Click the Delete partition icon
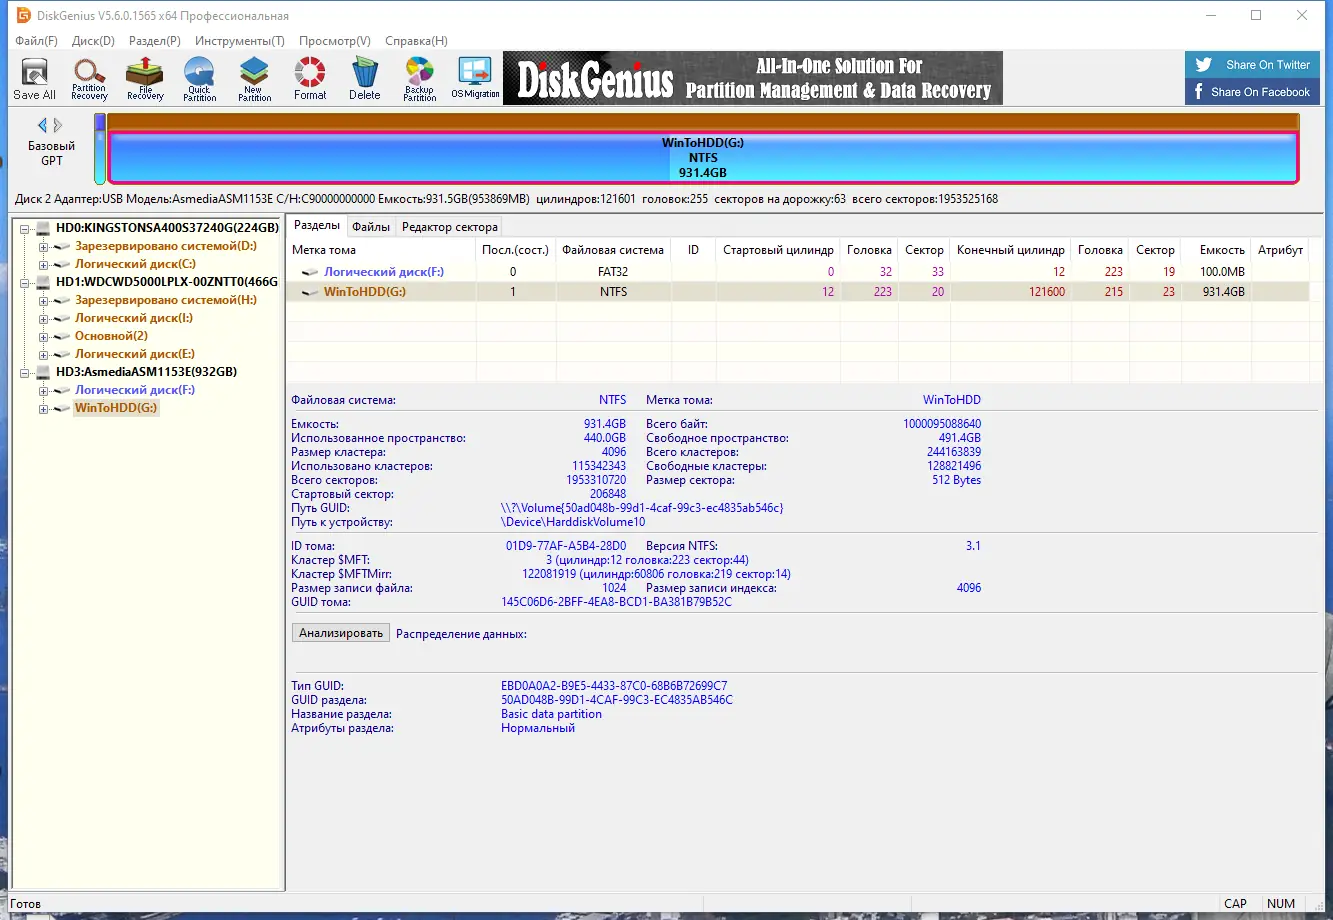 365,79
